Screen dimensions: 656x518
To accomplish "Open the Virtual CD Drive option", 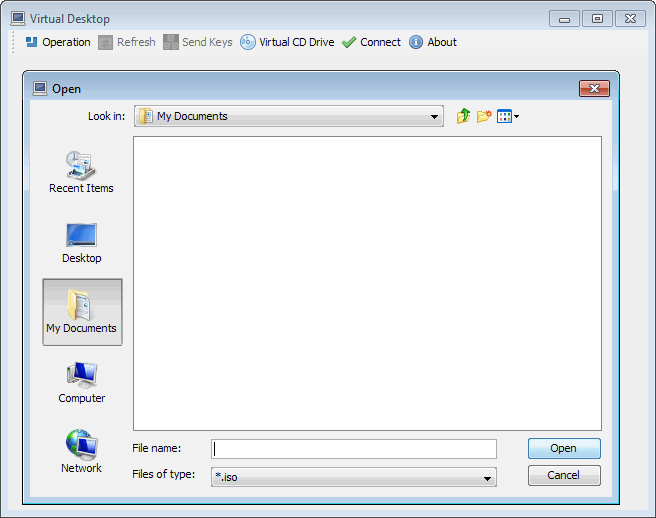I will click(x=287, y=42).
